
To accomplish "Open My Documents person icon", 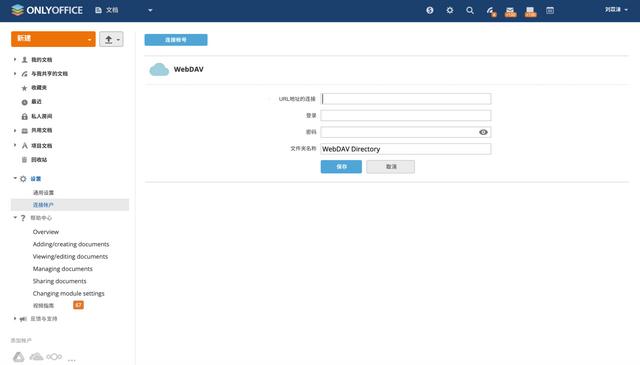I will (24, 60).
